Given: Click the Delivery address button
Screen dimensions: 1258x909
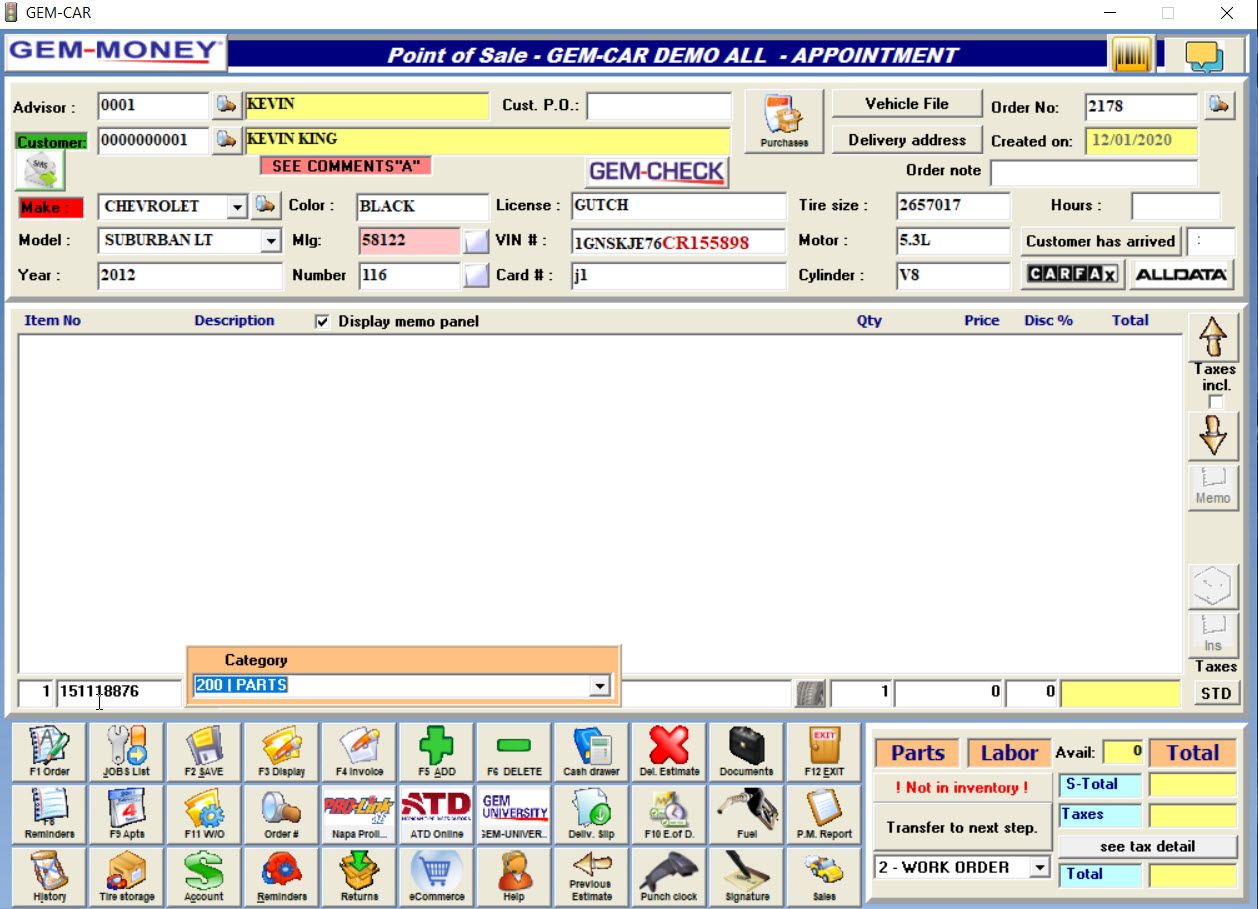Looking at the screenshot, I should pos(907,140).
